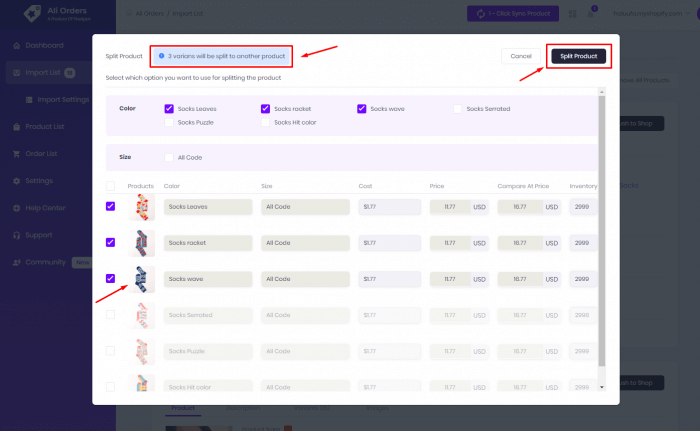This screenshot has width=700, height=431.
Task: Click the All Orders logo icon
Action: 32,13
